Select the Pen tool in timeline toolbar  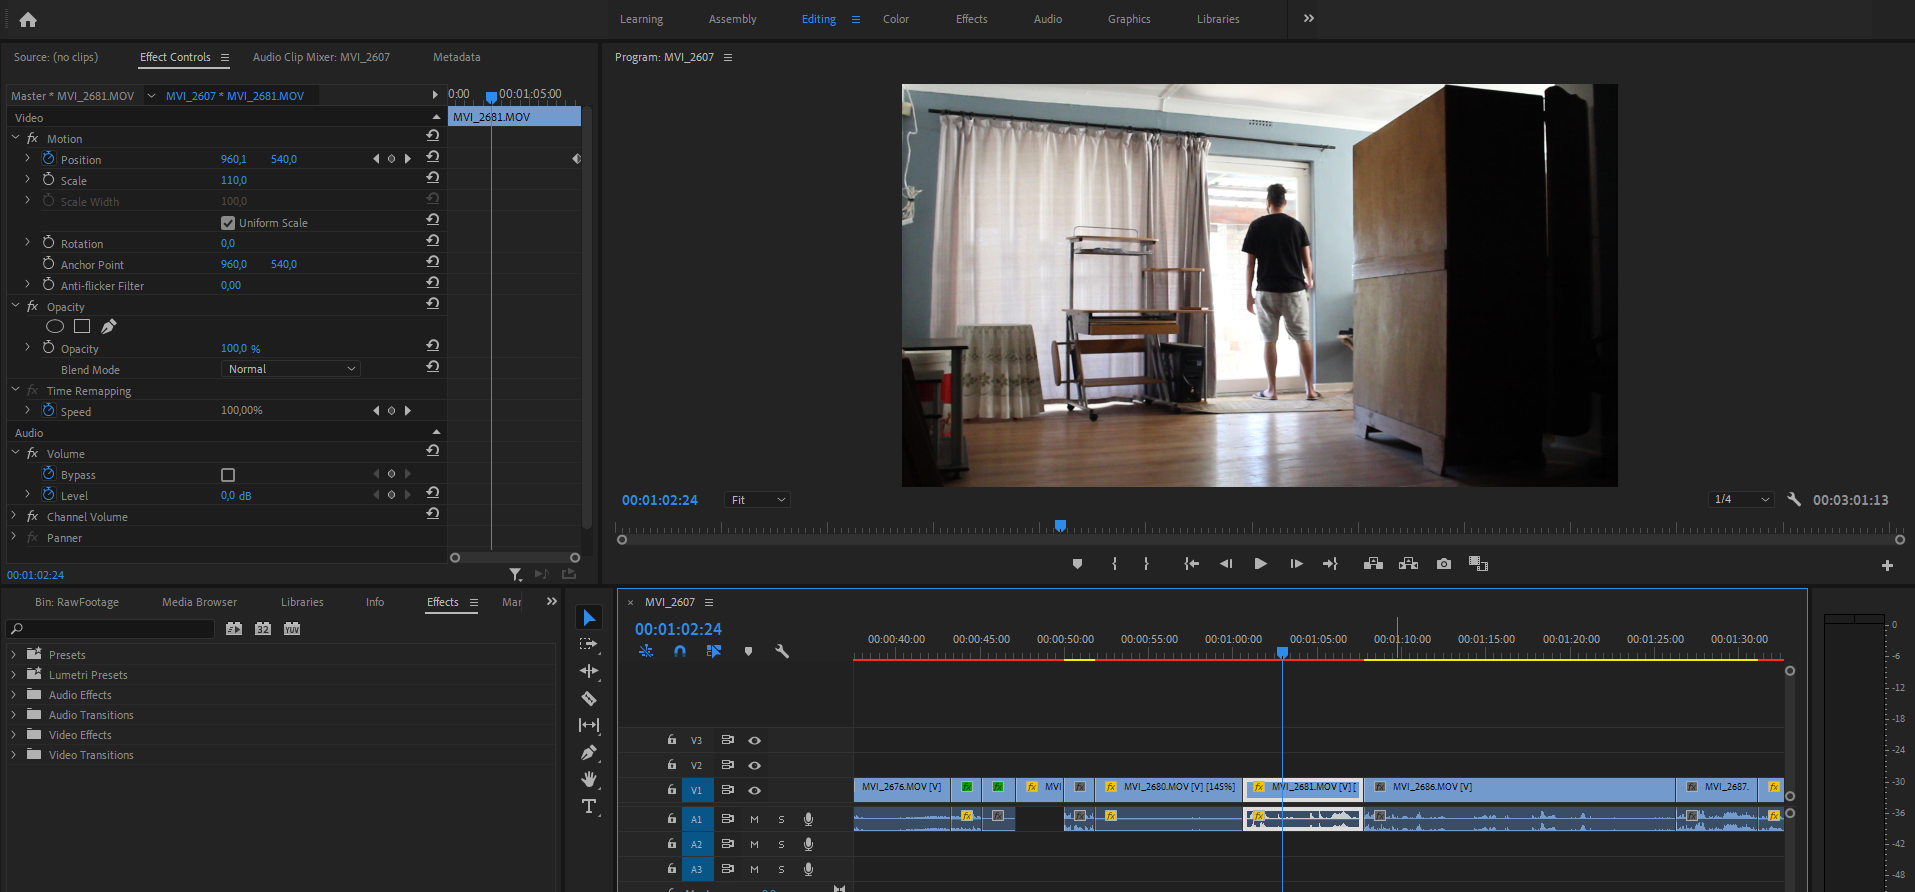(589, 752)
